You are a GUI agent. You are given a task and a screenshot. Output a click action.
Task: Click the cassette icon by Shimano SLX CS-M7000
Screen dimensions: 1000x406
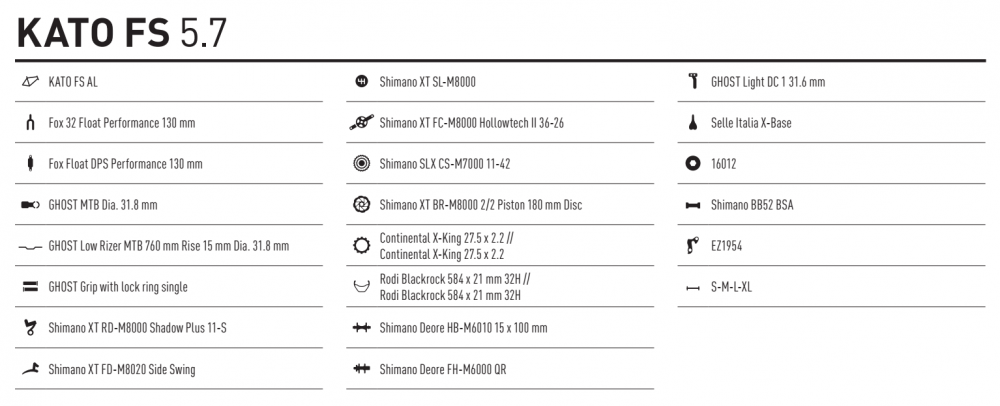362,164
